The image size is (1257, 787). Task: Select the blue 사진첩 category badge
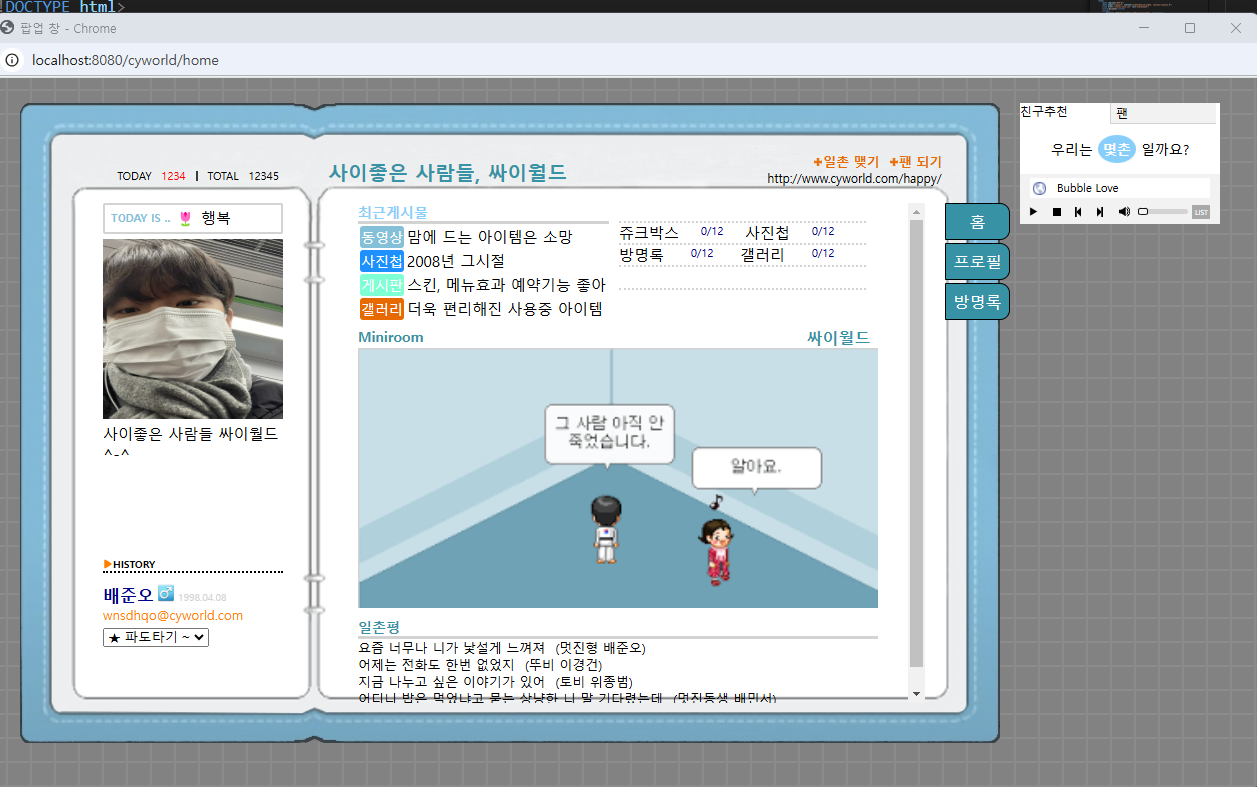tap(382, 261)
